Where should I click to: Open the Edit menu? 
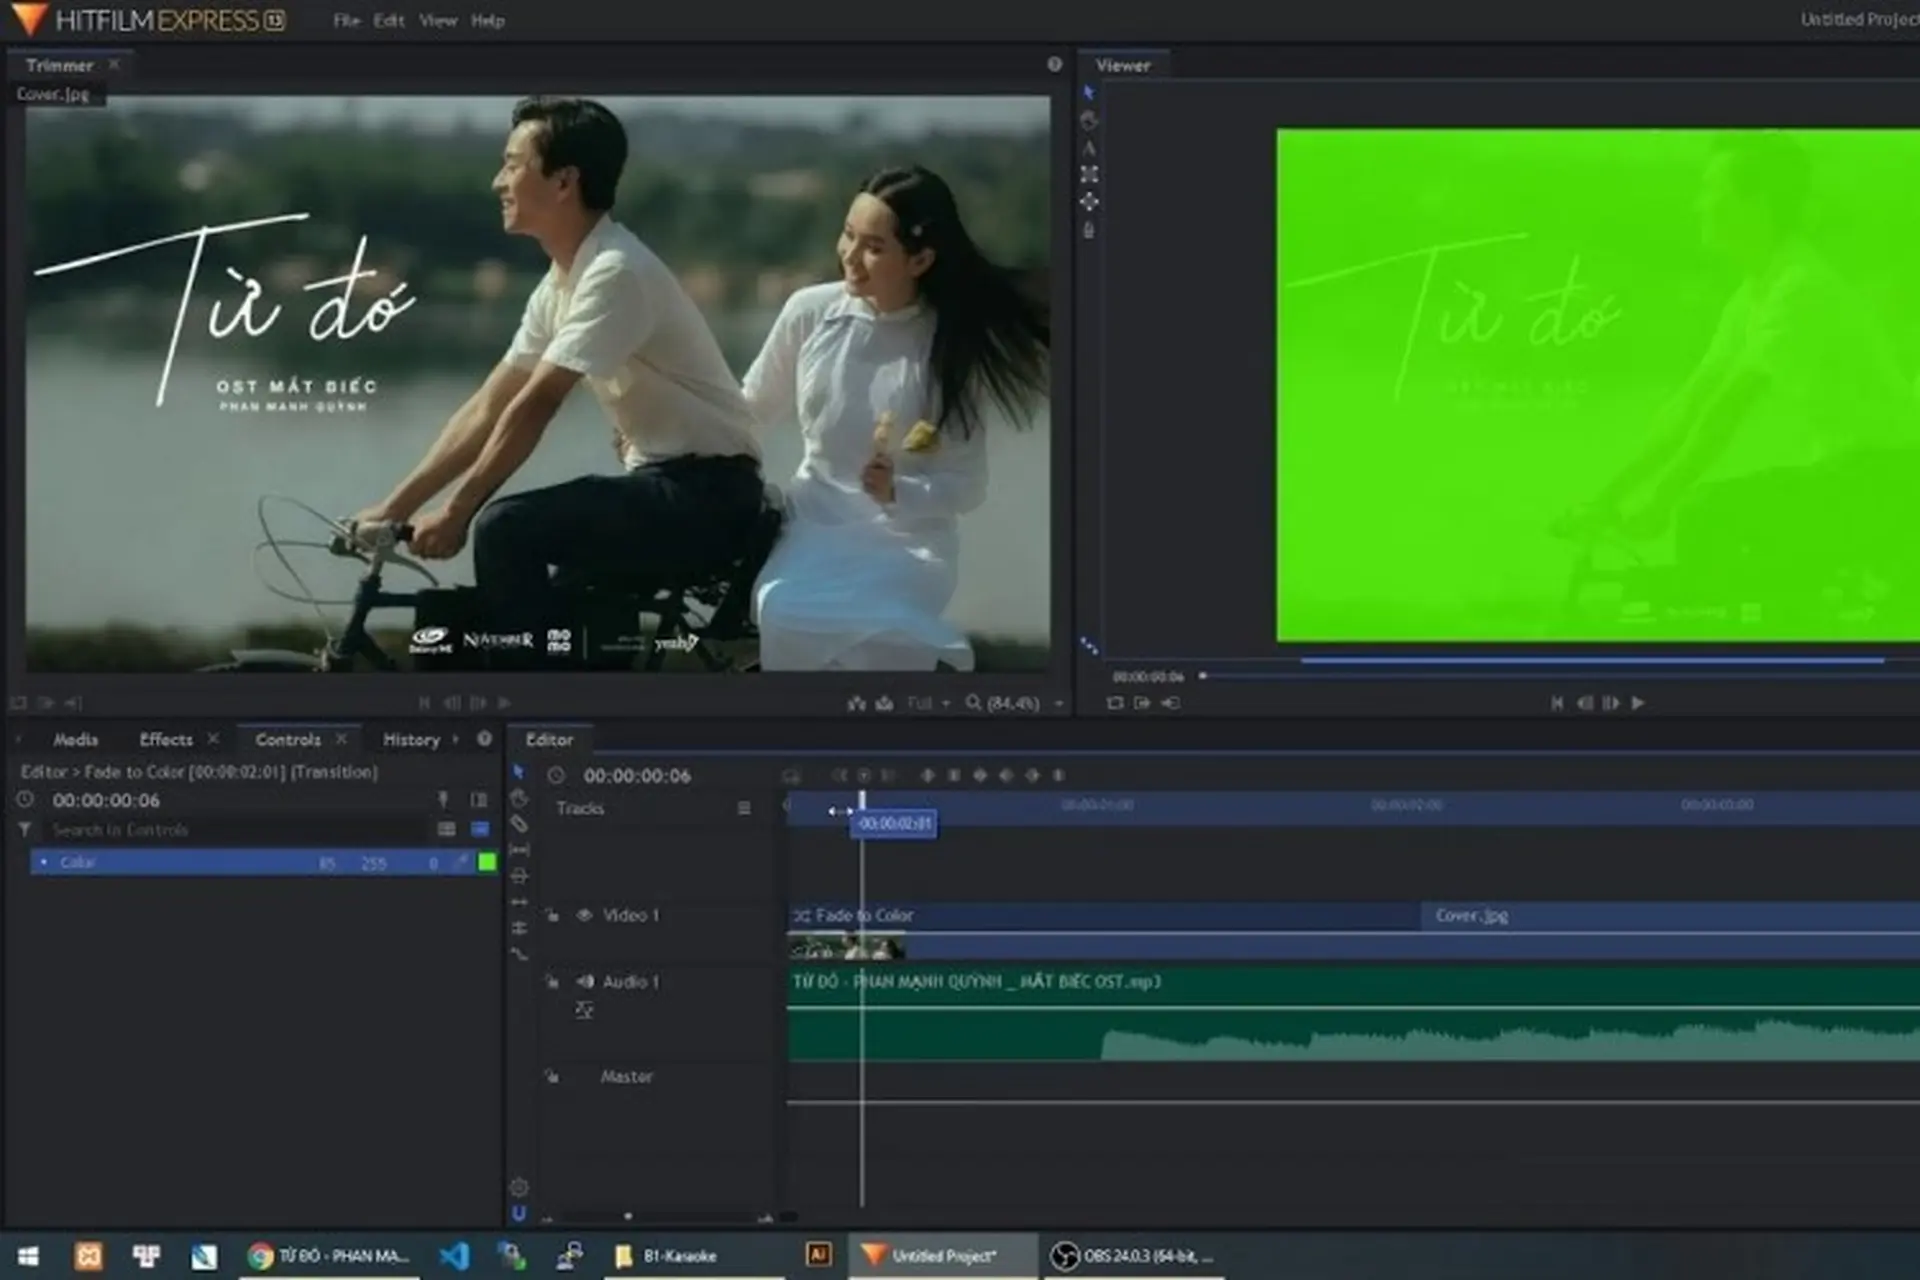point(389,20)
